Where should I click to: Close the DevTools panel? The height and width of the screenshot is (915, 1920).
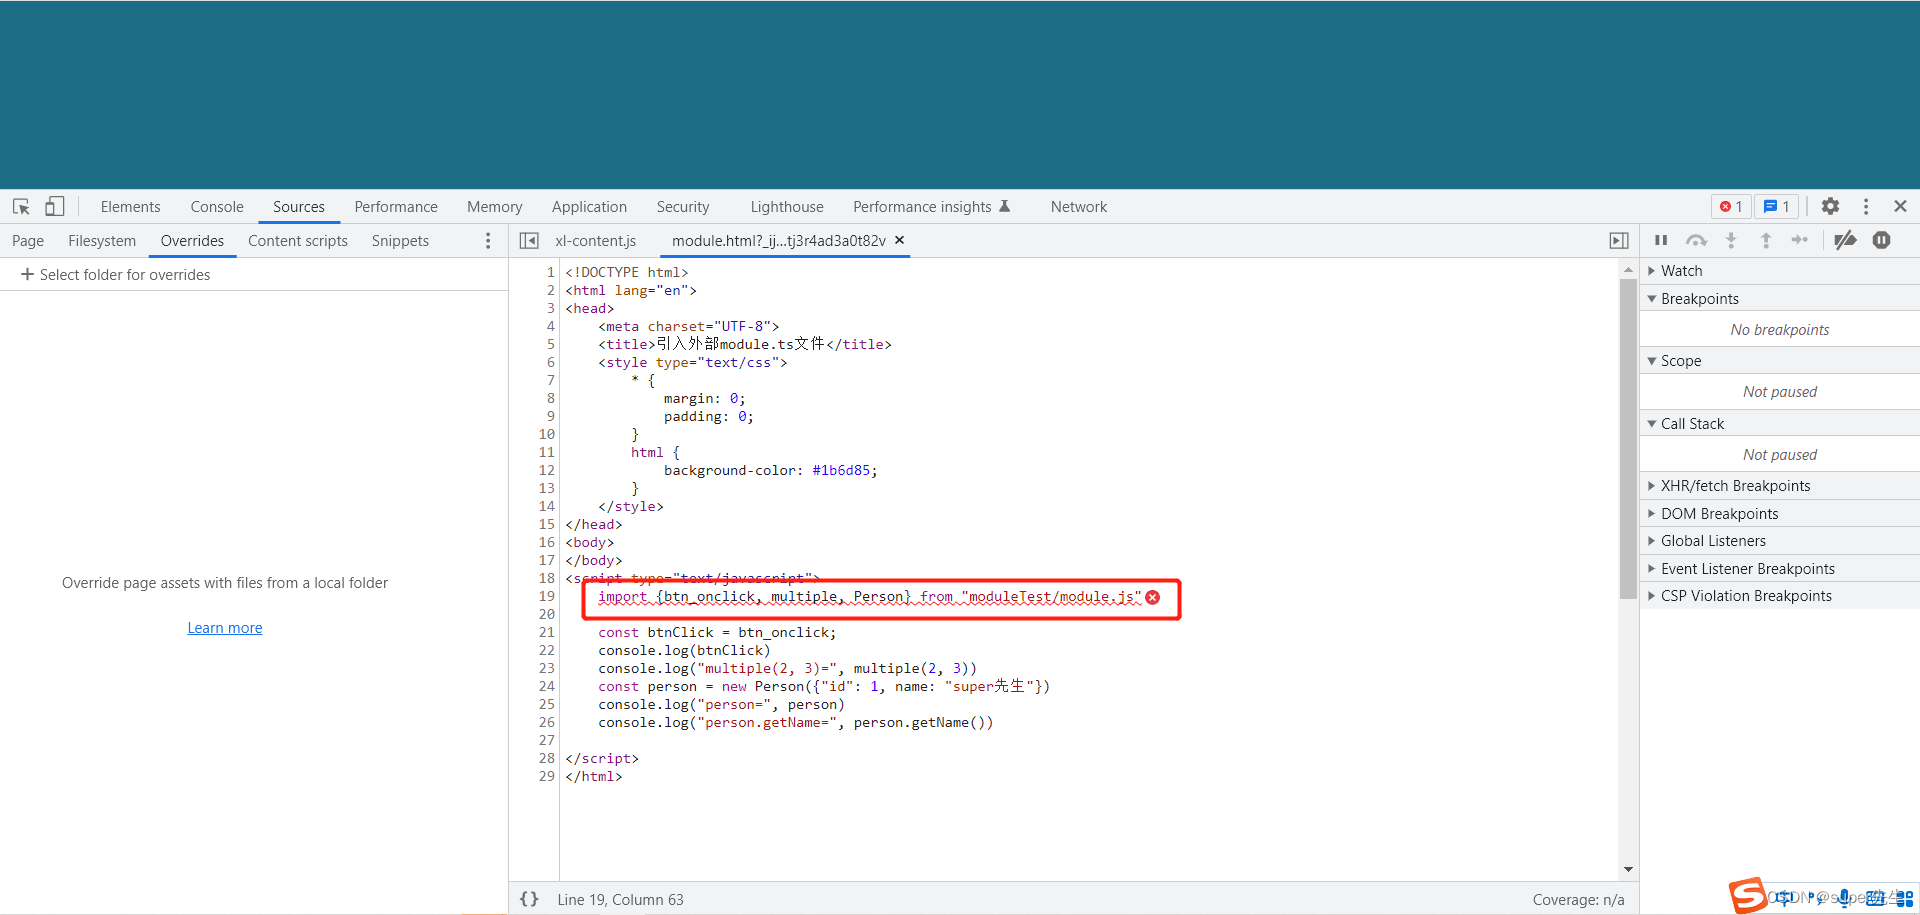[1900, 206]
